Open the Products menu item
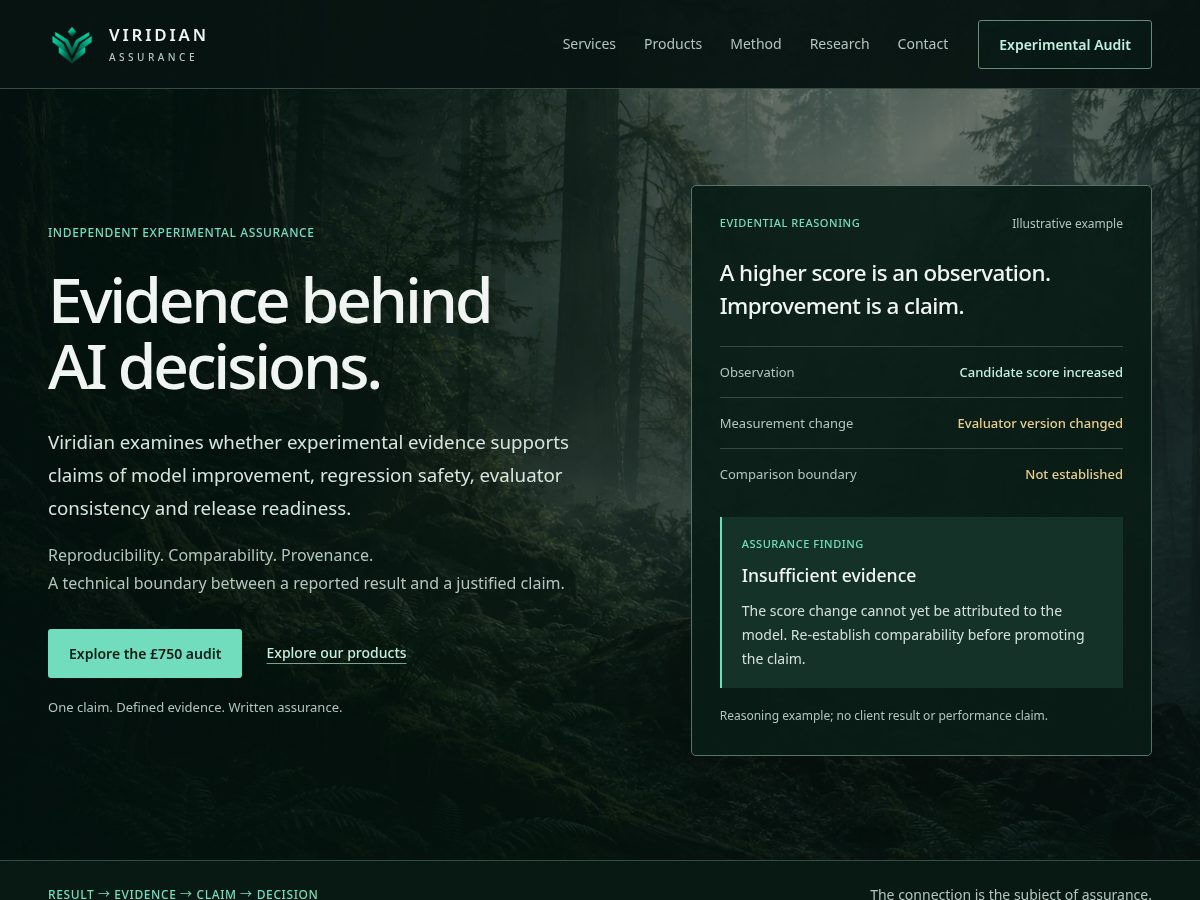The image size is (1200, 900). point(673,44)
